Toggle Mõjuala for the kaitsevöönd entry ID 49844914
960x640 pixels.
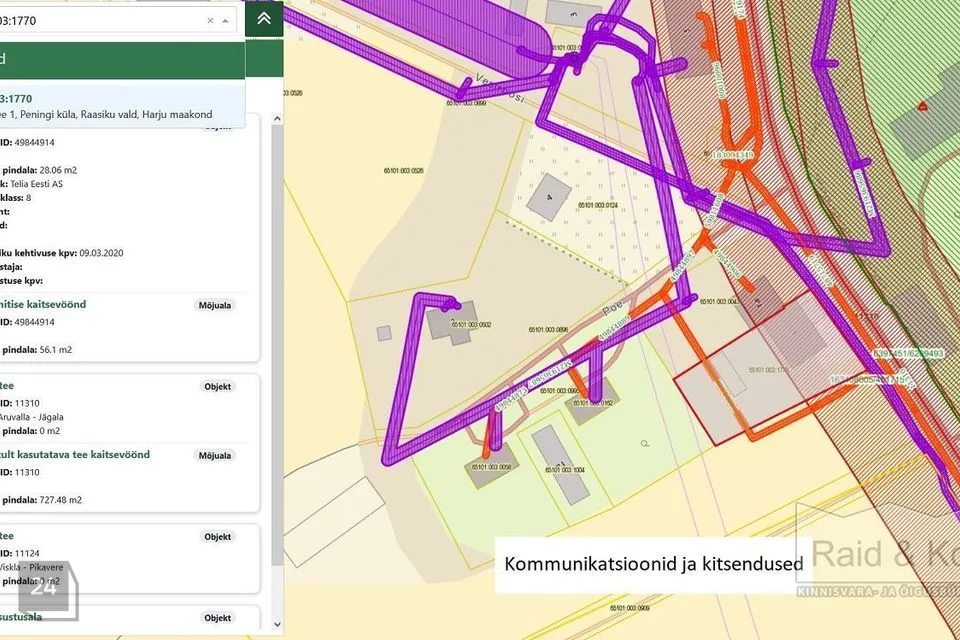tap(215, 305)
